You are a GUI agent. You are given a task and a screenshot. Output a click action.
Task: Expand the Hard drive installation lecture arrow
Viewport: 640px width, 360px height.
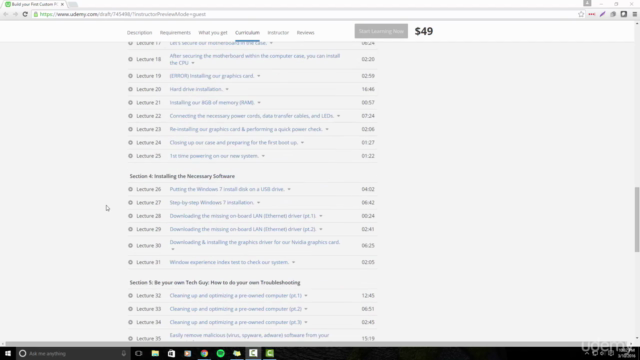coord(227,89)
